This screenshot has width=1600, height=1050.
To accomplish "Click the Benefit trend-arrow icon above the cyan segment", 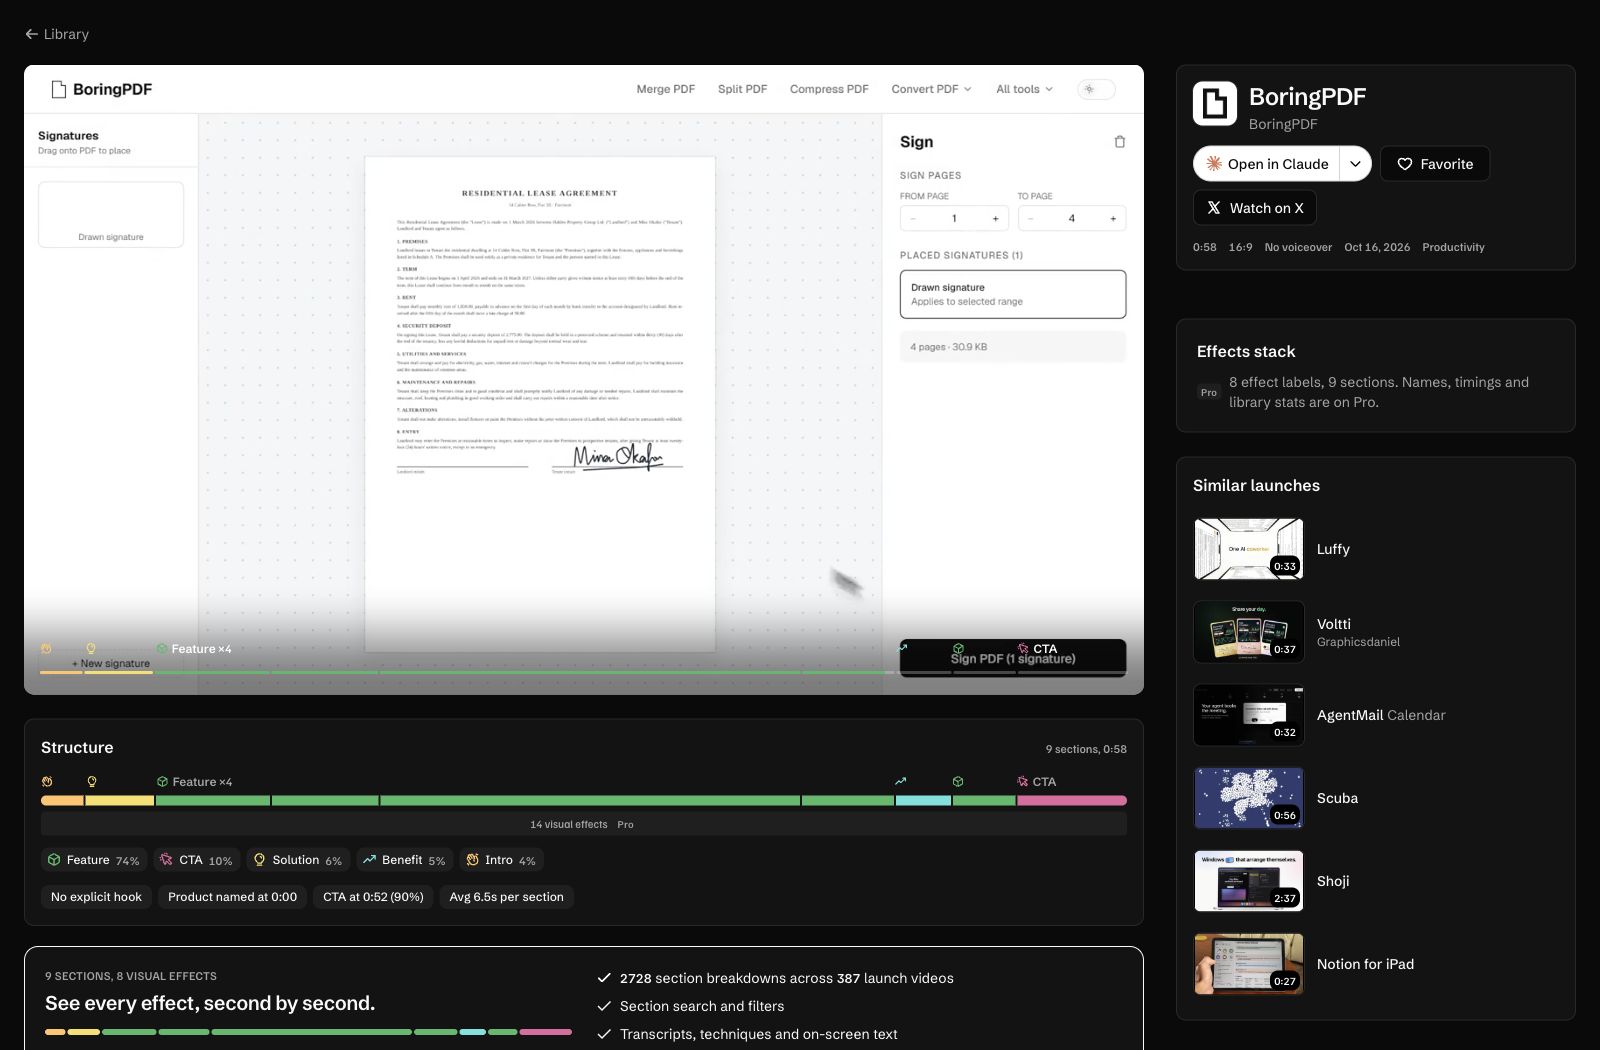I will pyautogui.click(x=901, y=782).
